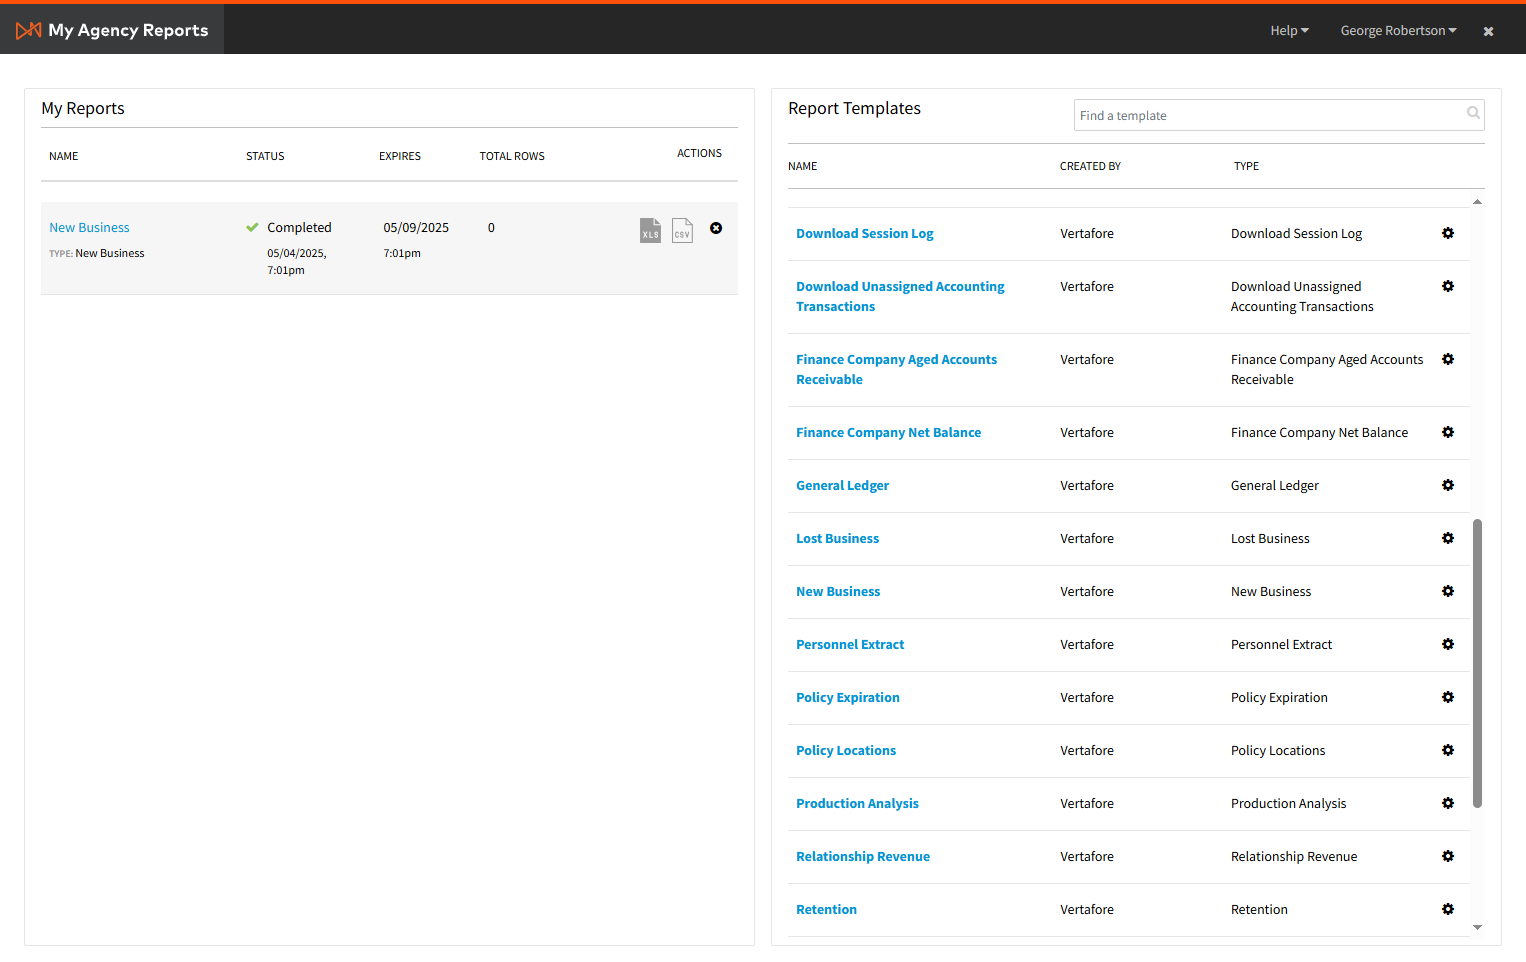
Task: Click the templates list scrollbar thumb
Action: click(1477, 663)
